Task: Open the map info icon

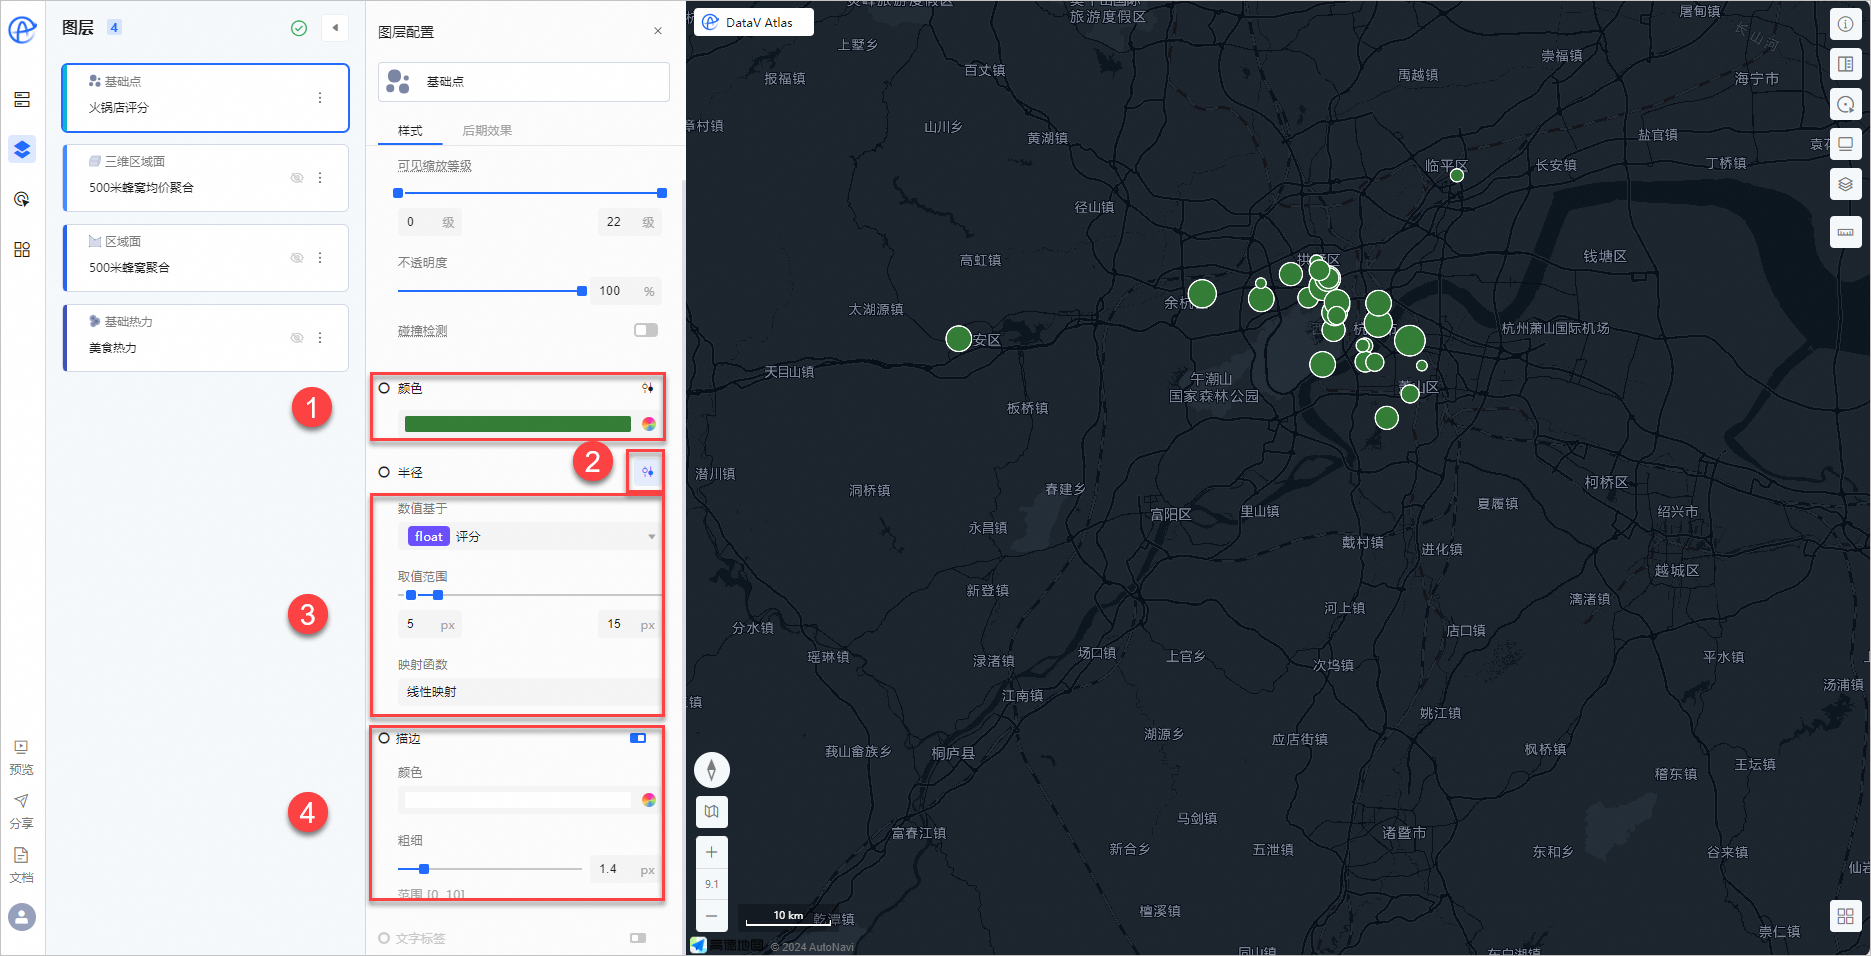Action: tap(1846, 24)
